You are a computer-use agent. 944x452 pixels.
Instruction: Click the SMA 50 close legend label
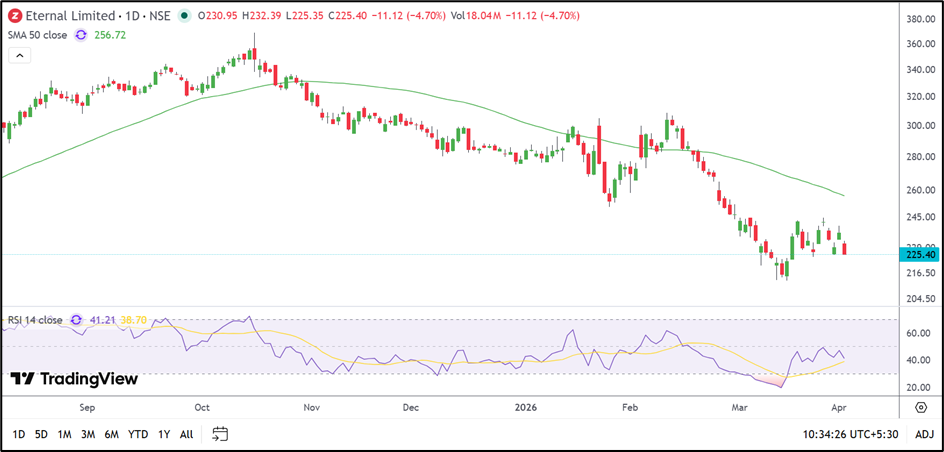[x=36, y=35]
